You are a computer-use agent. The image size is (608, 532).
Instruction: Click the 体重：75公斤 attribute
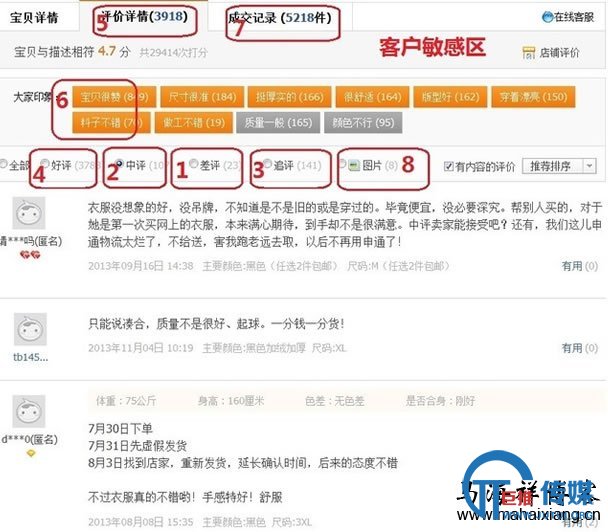(x=126, y=401)
